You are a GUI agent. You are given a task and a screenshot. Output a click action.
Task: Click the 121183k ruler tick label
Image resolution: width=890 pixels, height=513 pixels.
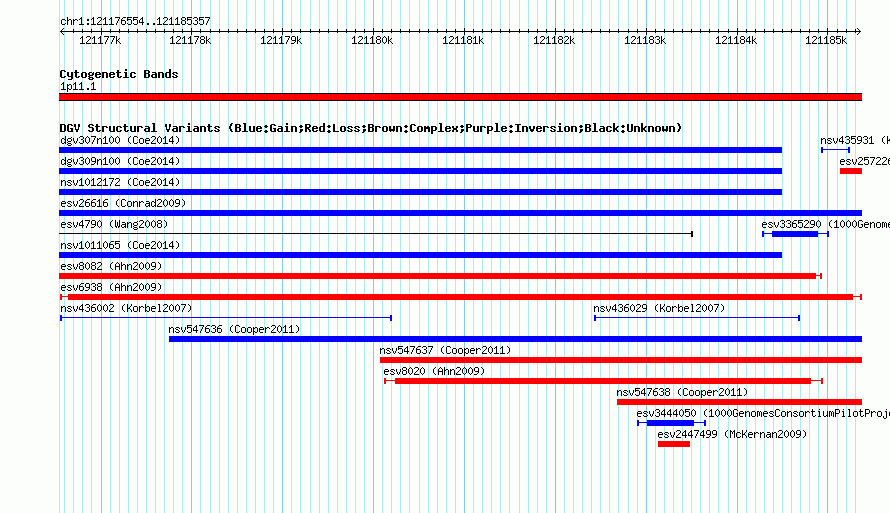pyautogui.click(x=645, y=40)
